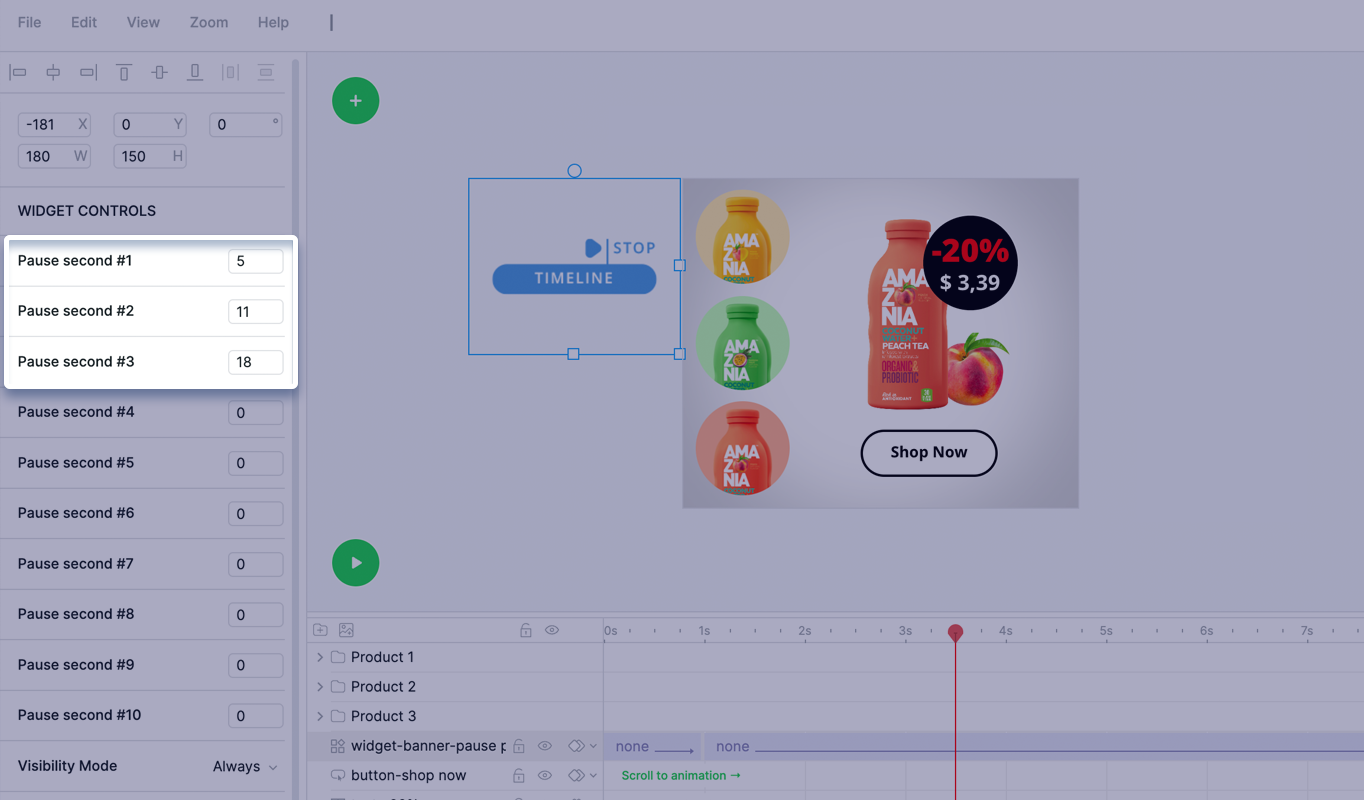Viewport: 1364px width, 800px height.
Task: Click the rotation handle above the selection
Action: point(574,171)
